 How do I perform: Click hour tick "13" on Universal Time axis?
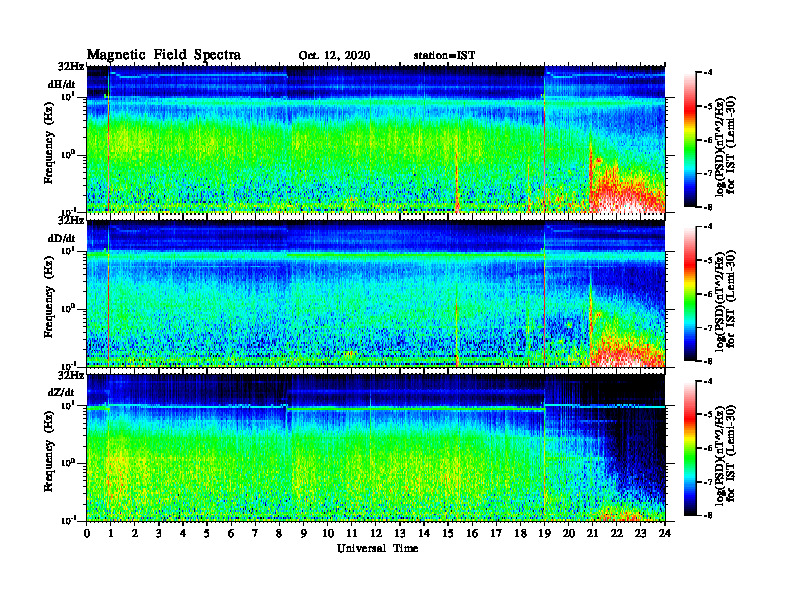pyautogui.click(x=400, y=533)
